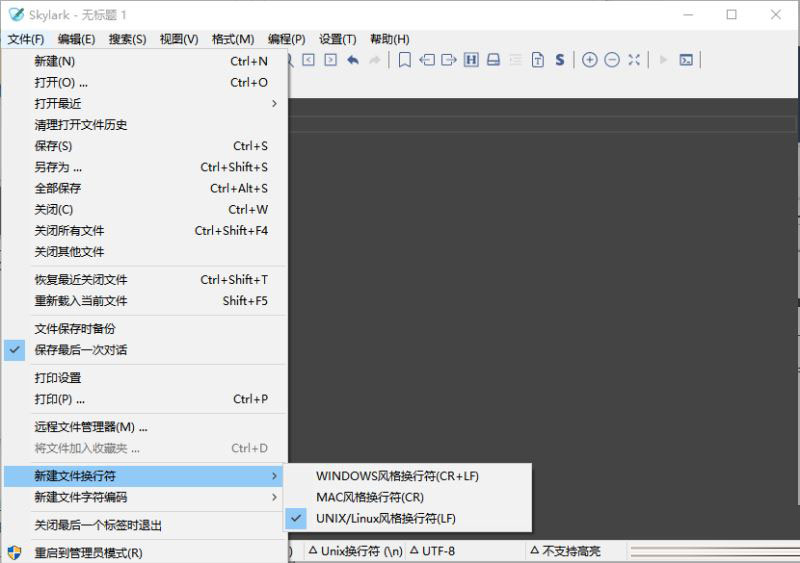
Task: Click the bold S toolbar icon
Action: click(560, 60)
